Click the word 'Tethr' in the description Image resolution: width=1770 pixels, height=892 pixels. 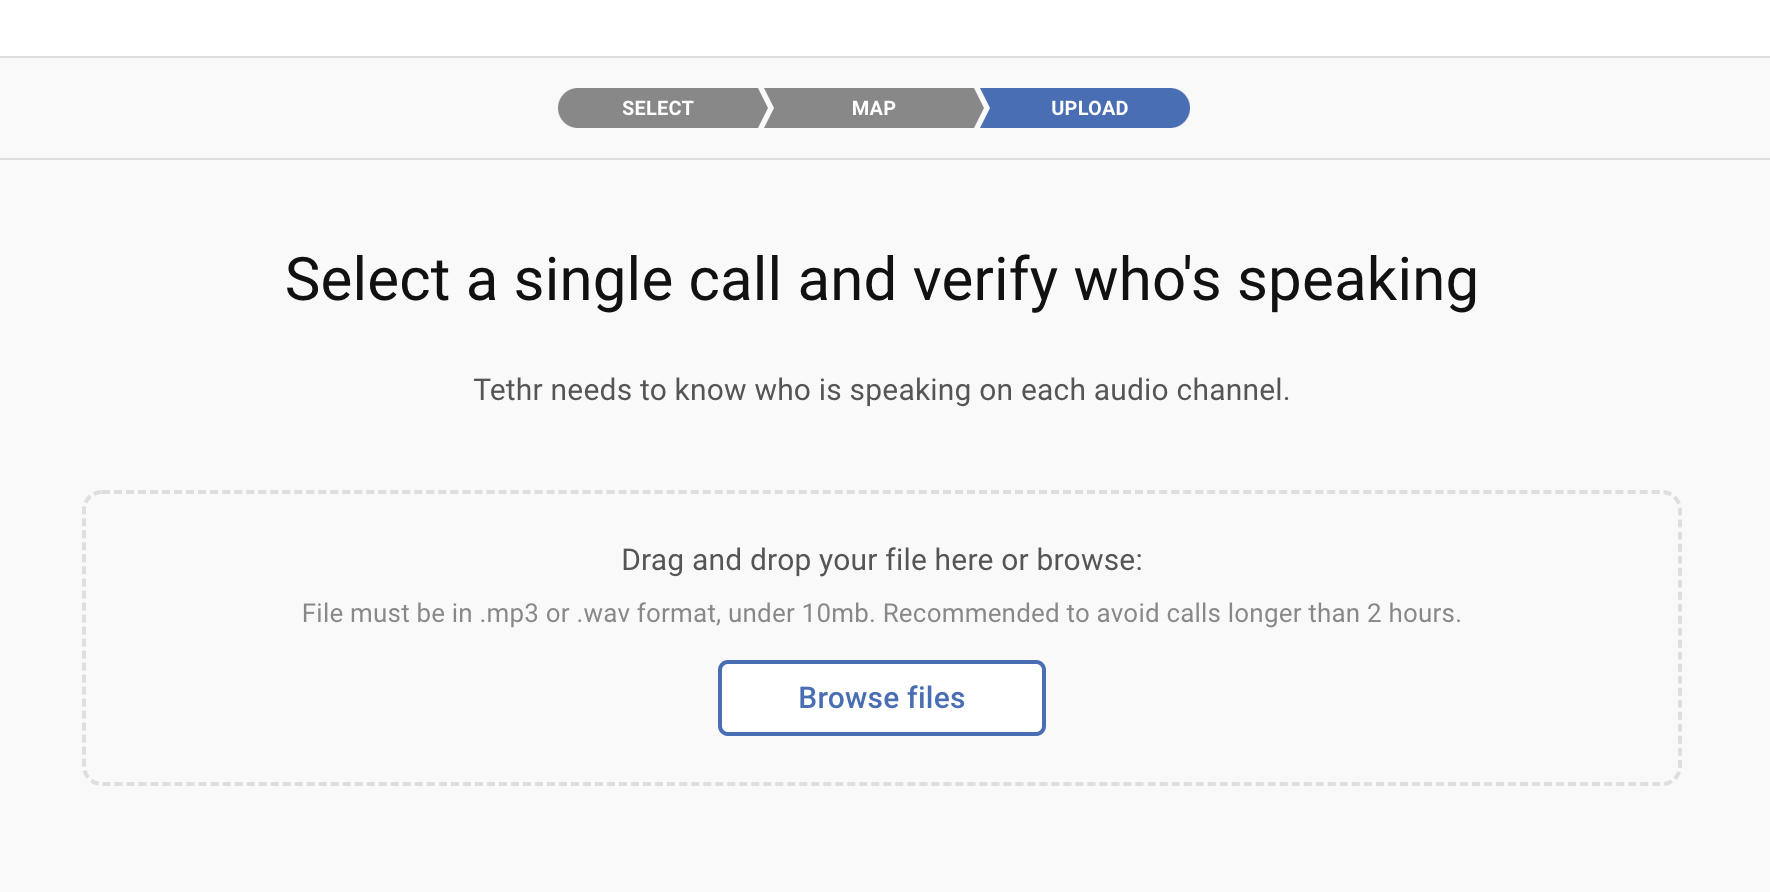pyautogui.click(x=507, y=390)
